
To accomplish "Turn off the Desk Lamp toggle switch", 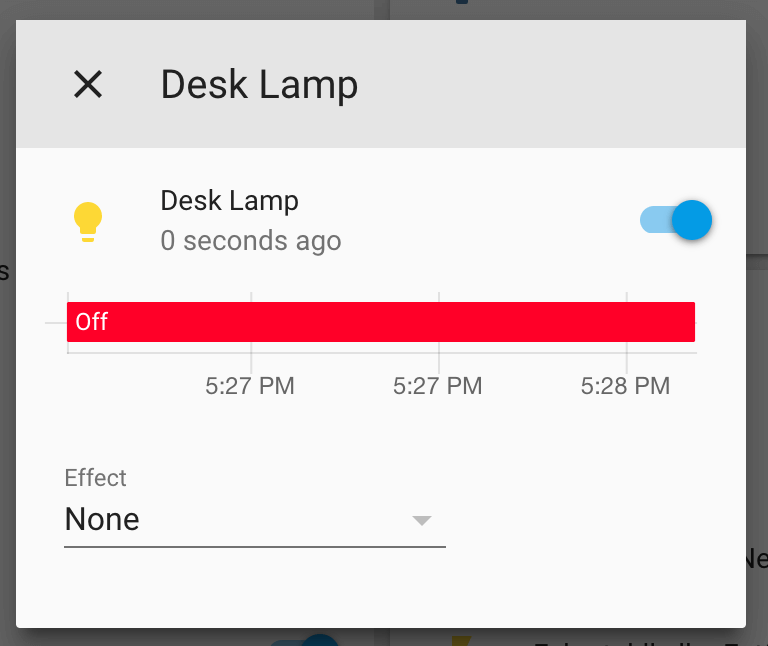I will point(677,220).
